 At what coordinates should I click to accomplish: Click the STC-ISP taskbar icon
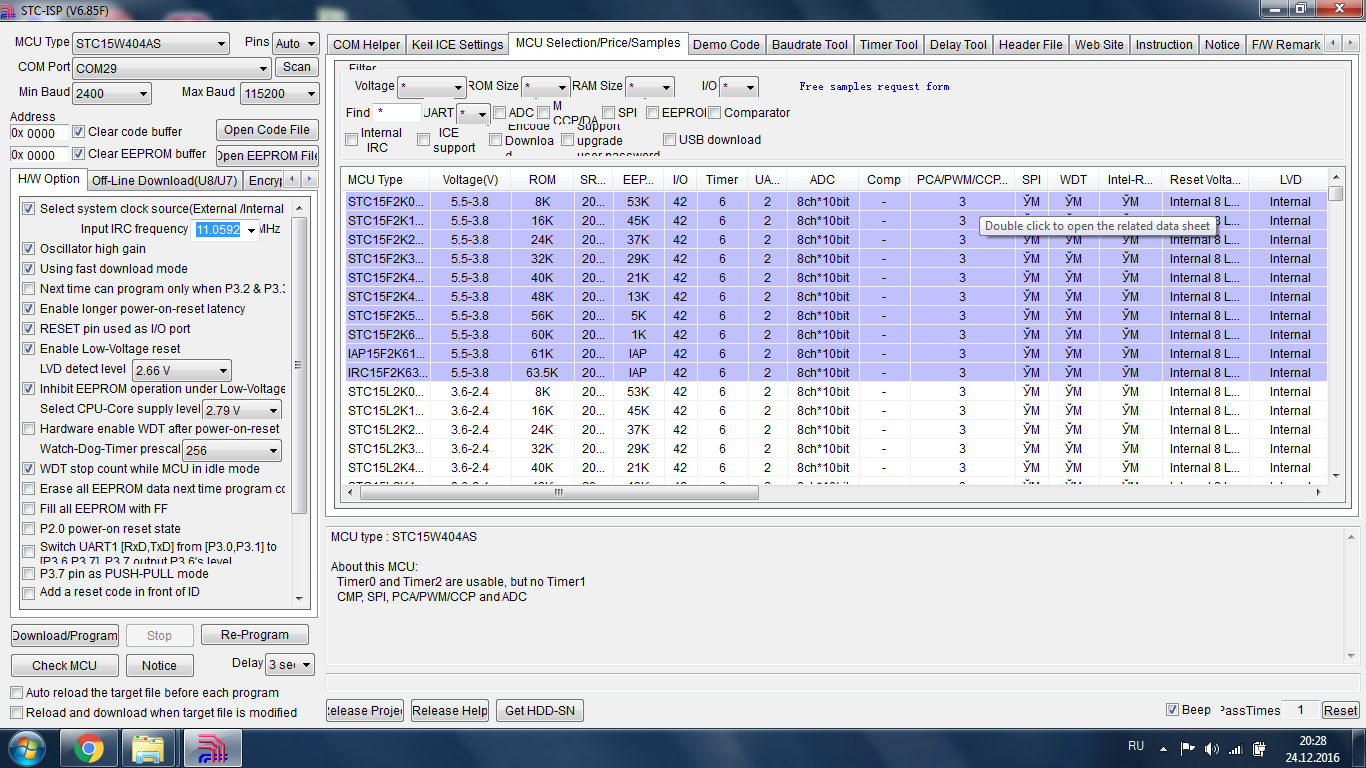(211, 748)
